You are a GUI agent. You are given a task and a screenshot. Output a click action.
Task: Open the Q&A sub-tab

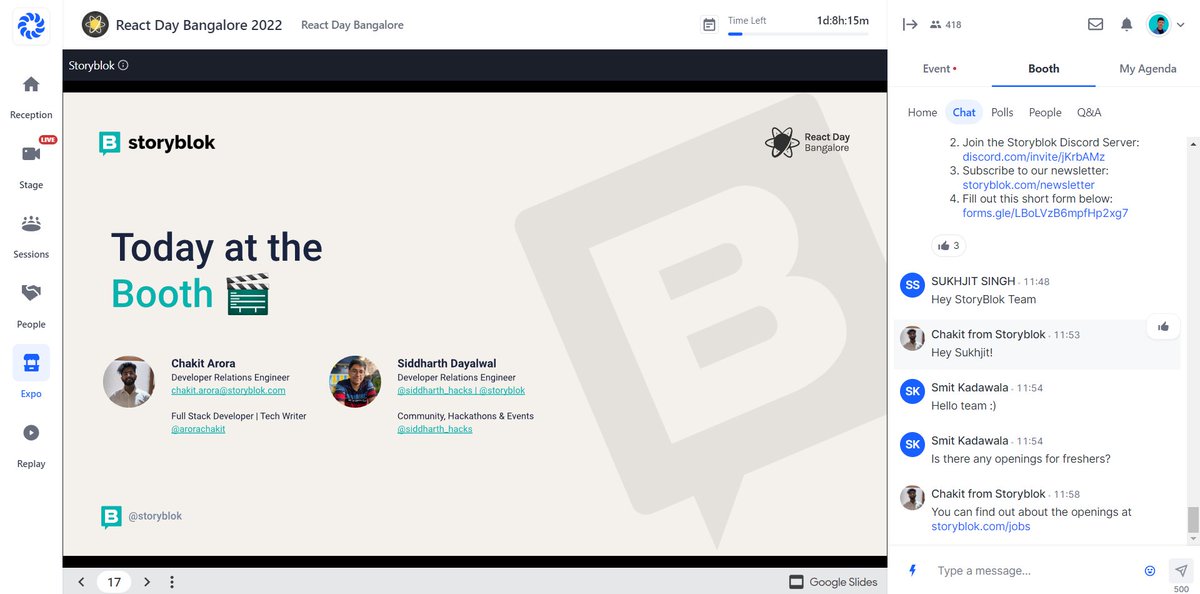click(x=1089, y=113)
